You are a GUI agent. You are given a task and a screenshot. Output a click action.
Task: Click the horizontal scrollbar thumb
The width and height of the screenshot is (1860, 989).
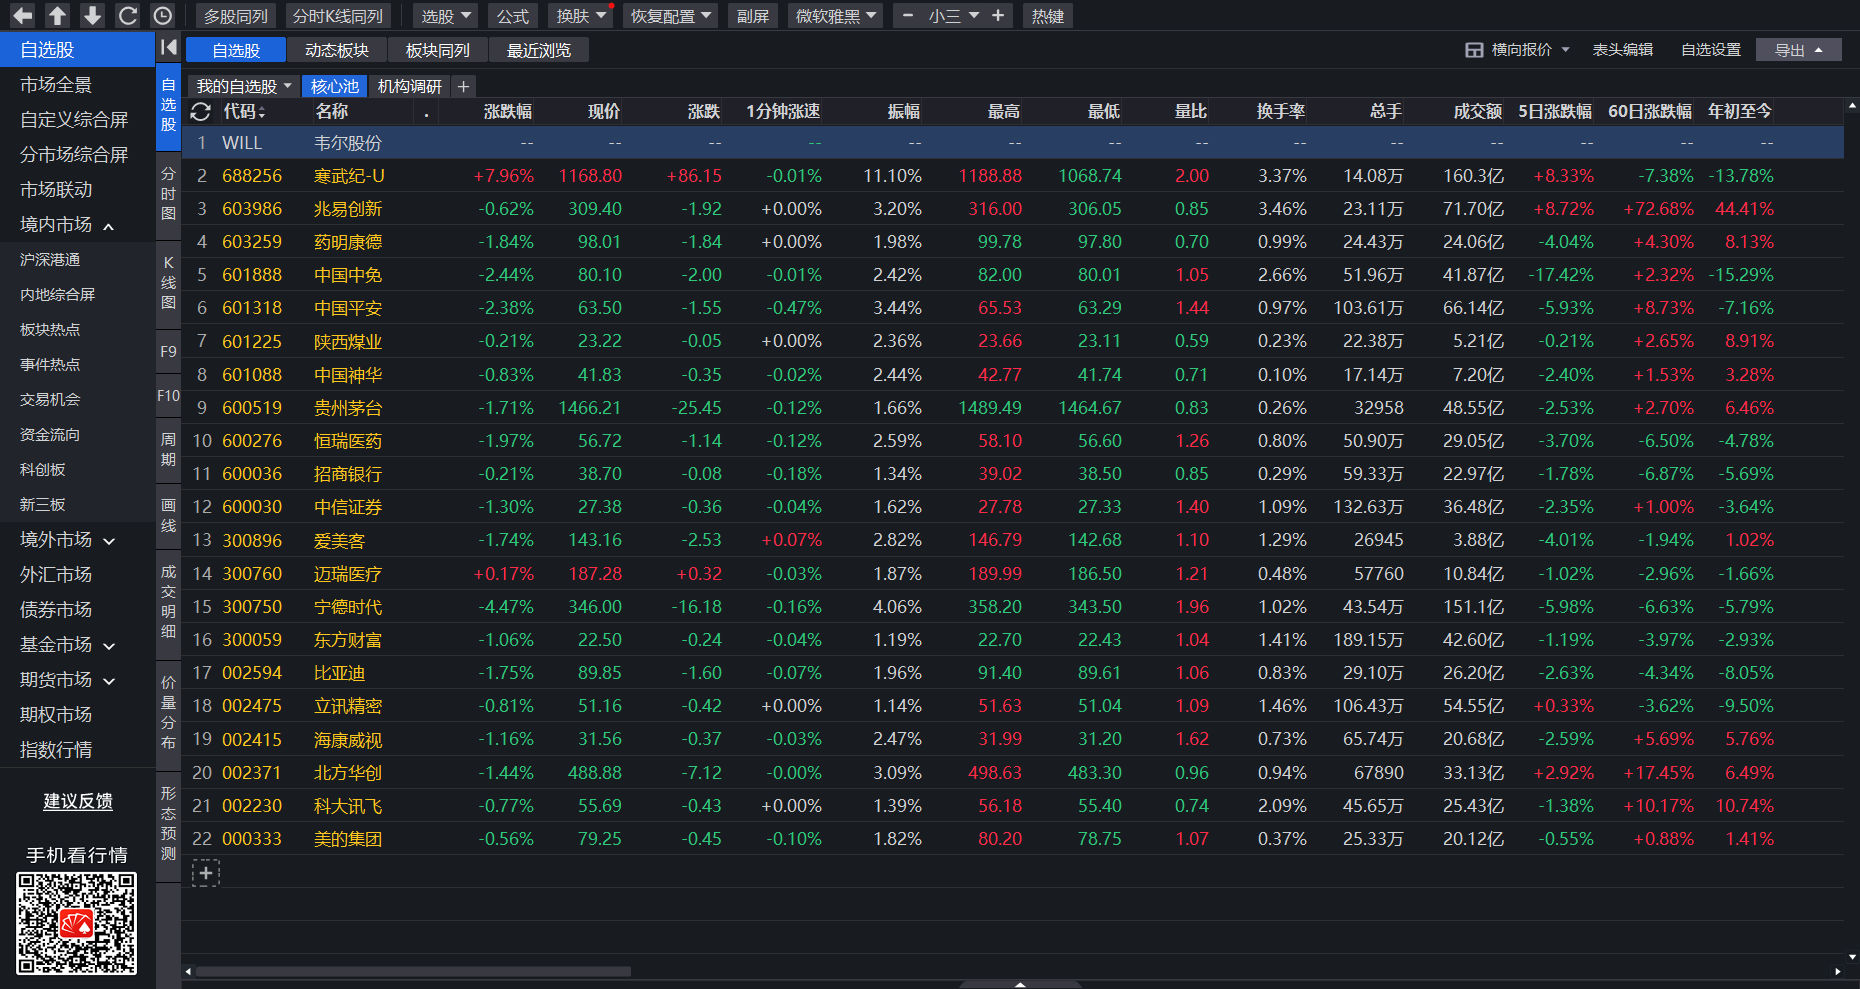[x=413, y=971]
